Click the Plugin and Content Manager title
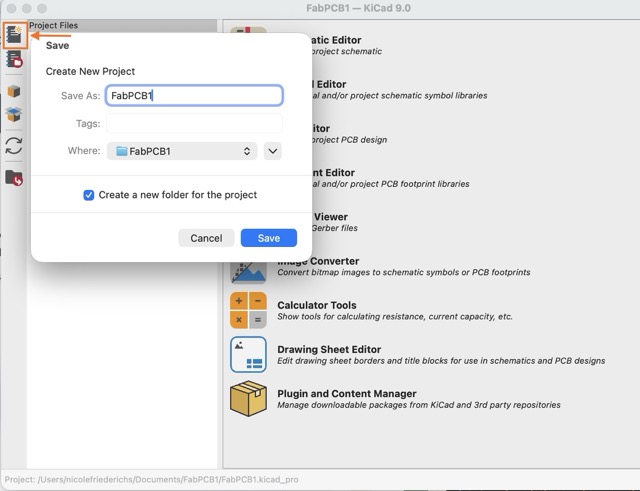This screenshot has height=491, width=640. click(347, 393)
